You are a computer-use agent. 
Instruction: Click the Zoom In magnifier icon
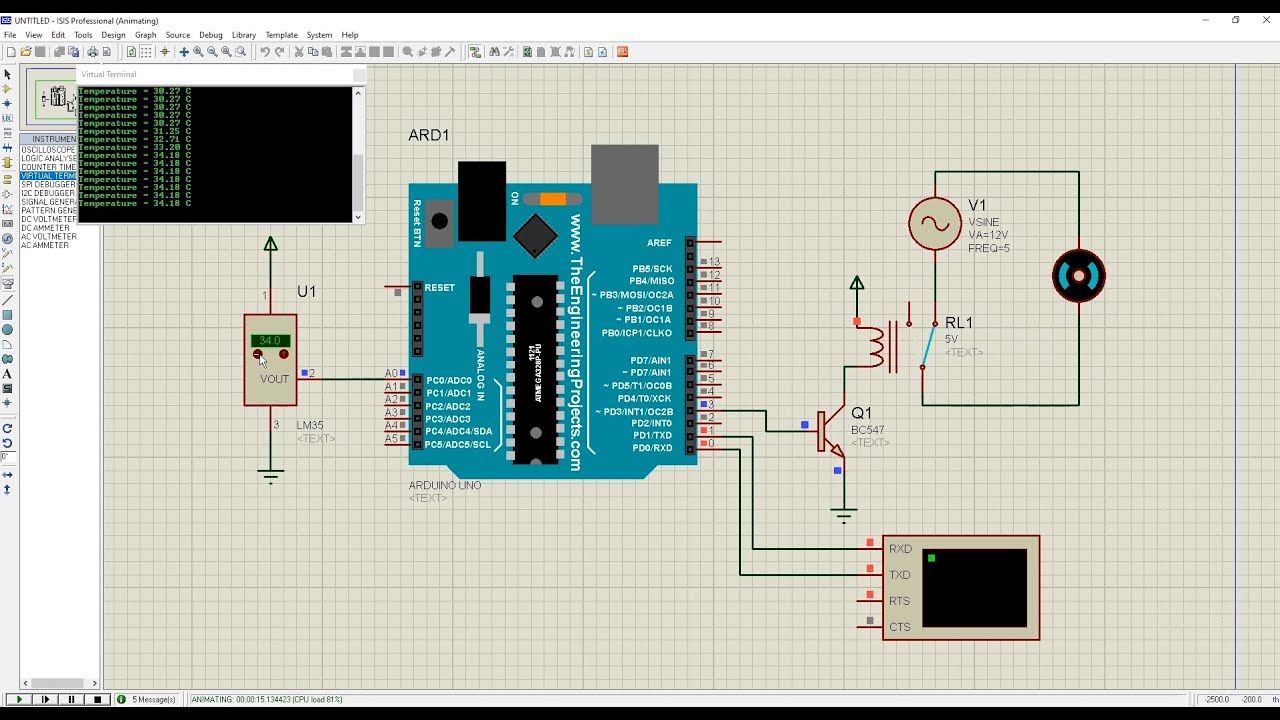(198, 52)
